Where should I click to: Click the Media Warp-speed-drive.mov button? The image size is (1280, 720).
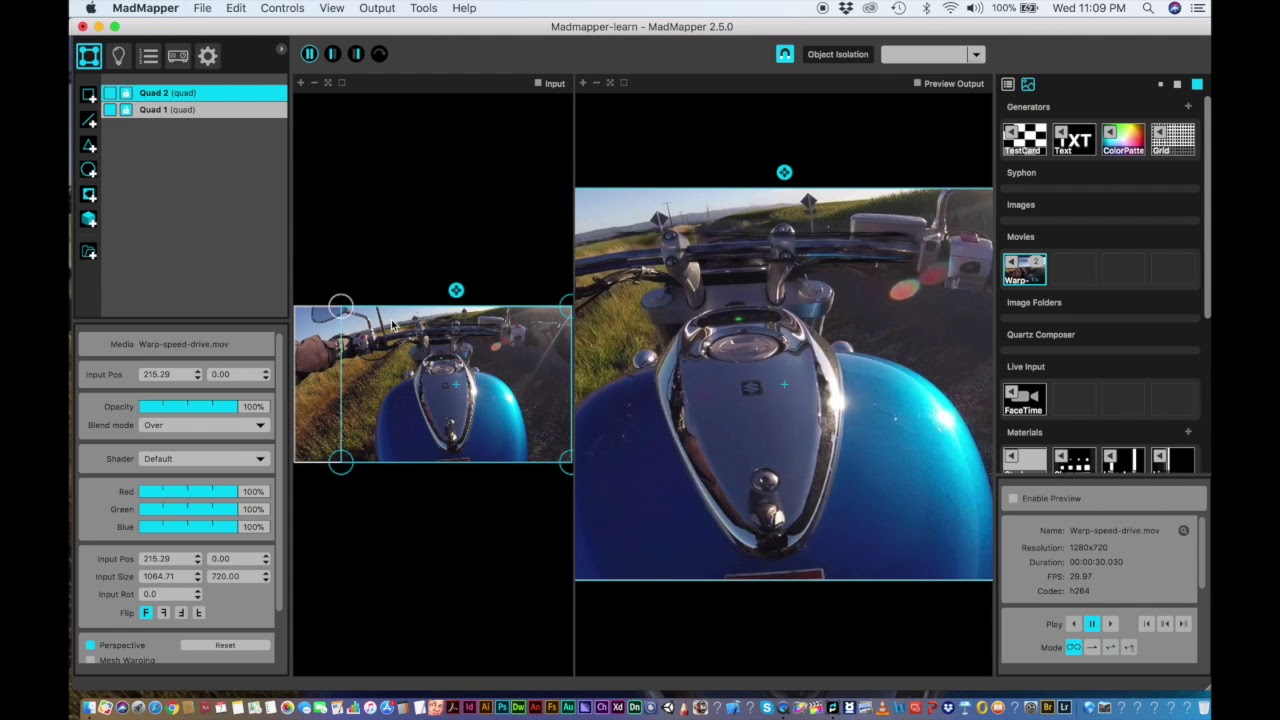coord(177,344)
